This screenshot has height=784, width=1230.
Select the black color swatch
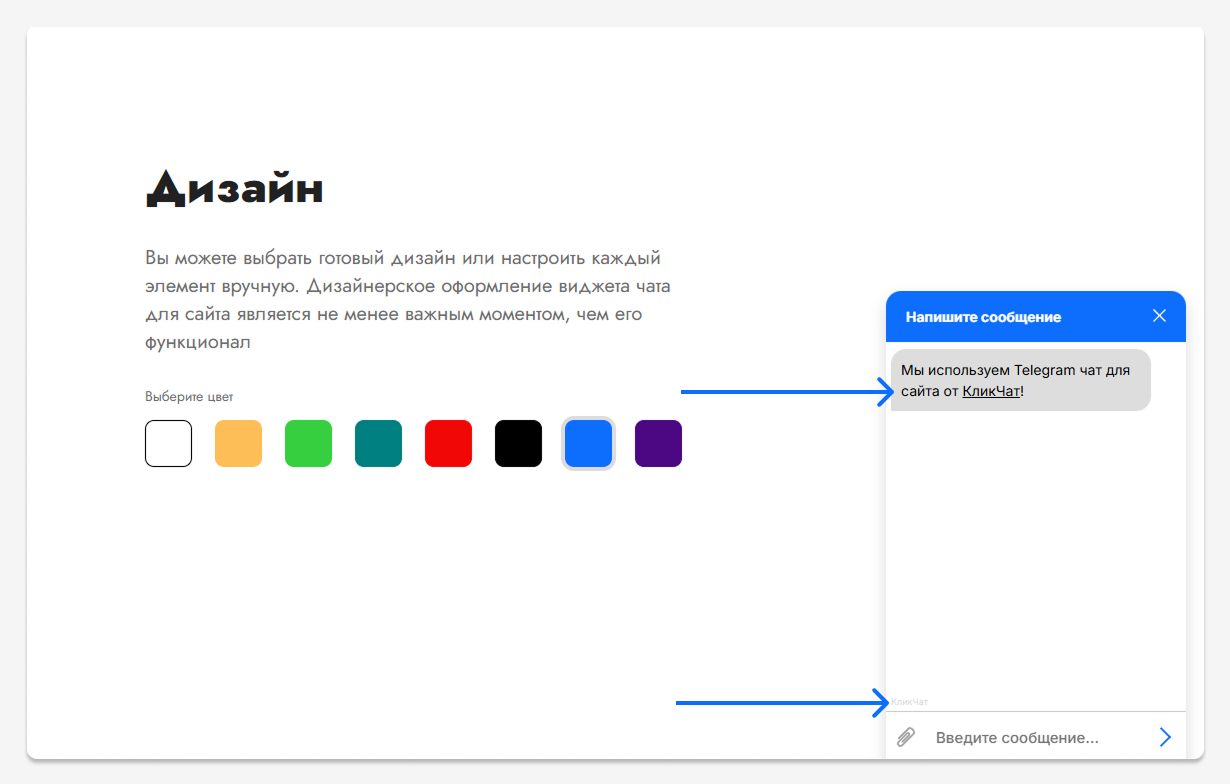[518, 443]
